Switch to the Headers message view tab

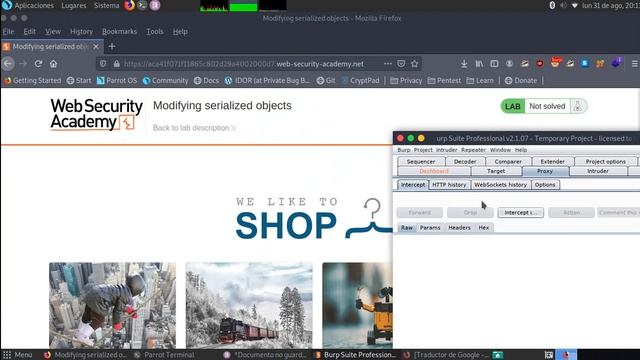point(459,228)
